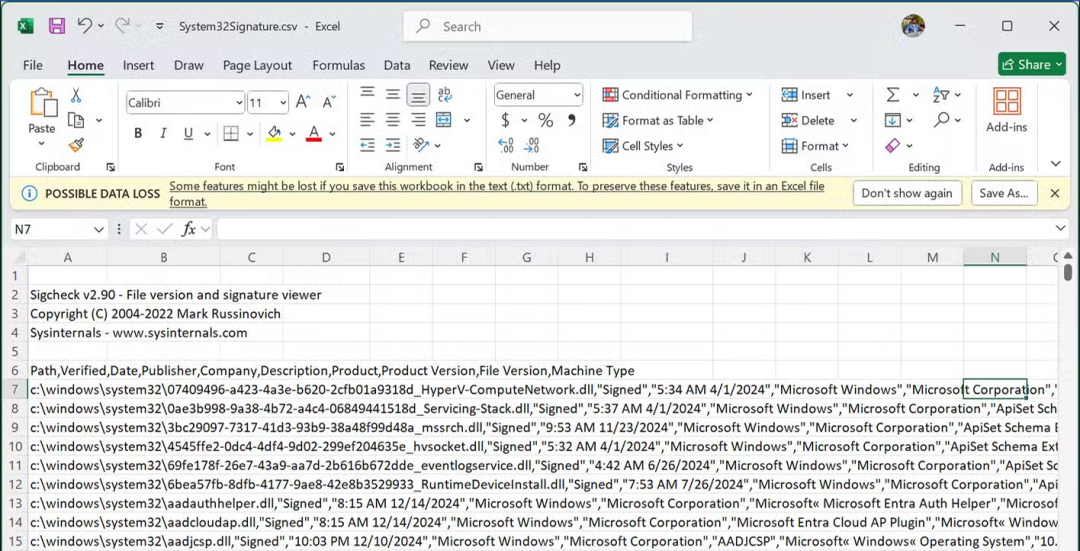Select column header D

326,257
